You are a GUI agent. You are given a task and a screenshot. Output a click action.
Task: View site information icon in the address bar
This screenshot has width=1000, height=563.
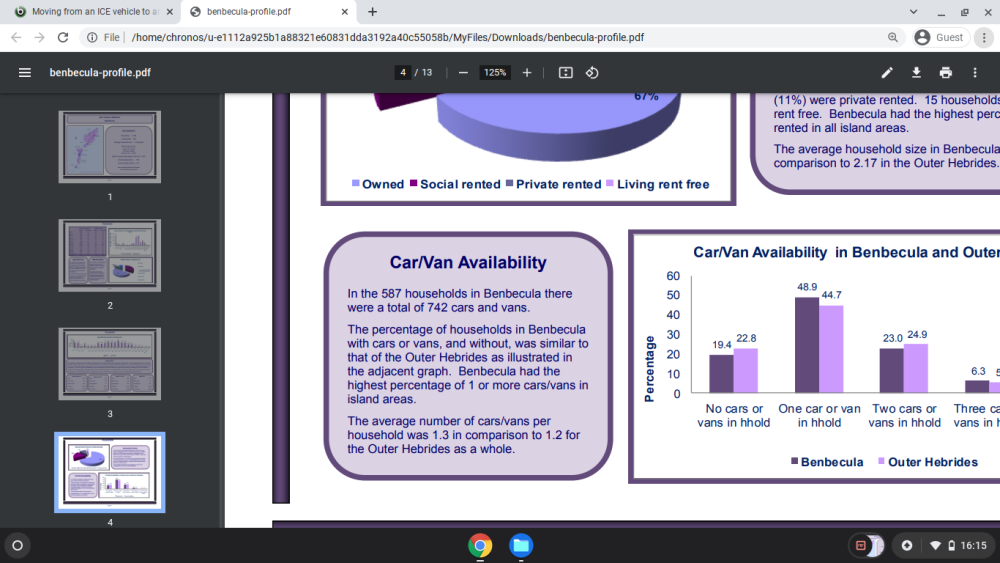tap(92, 38)
